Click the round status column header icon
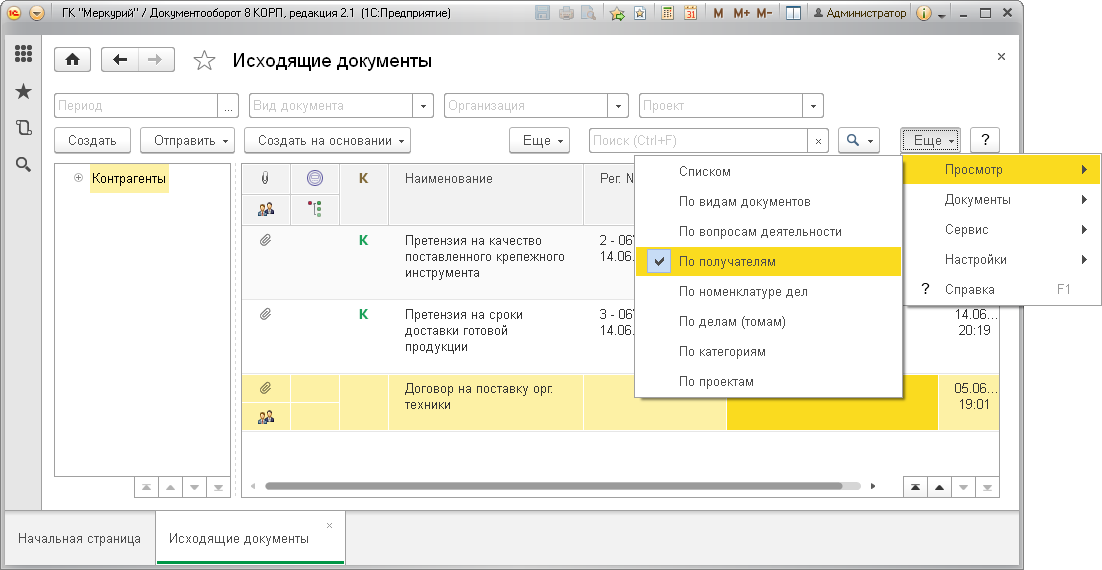This screenshot has height=570, width=1102. click(x=315, y=179)
